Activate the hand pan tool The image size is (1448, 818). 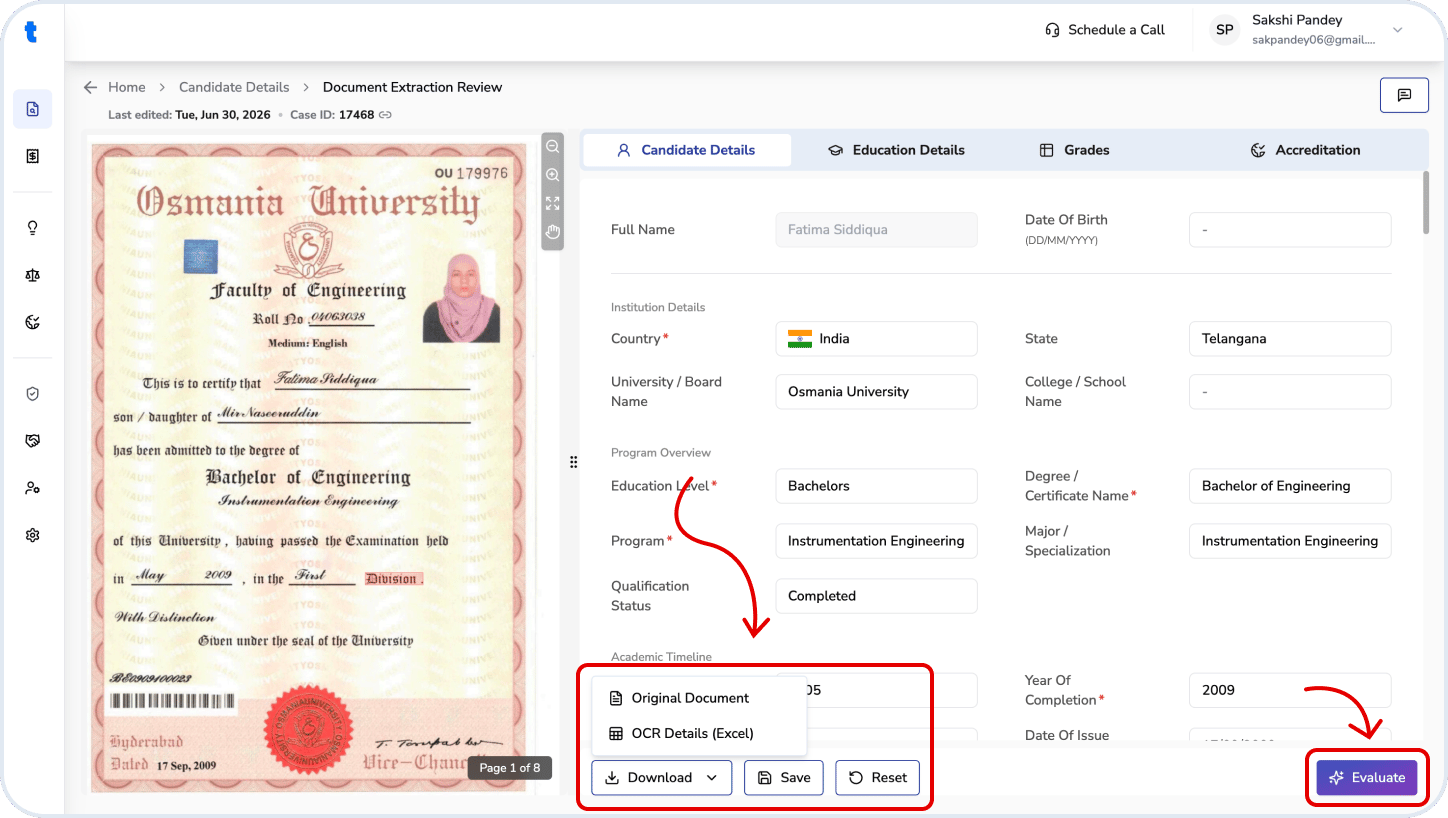tap(552, 232)
